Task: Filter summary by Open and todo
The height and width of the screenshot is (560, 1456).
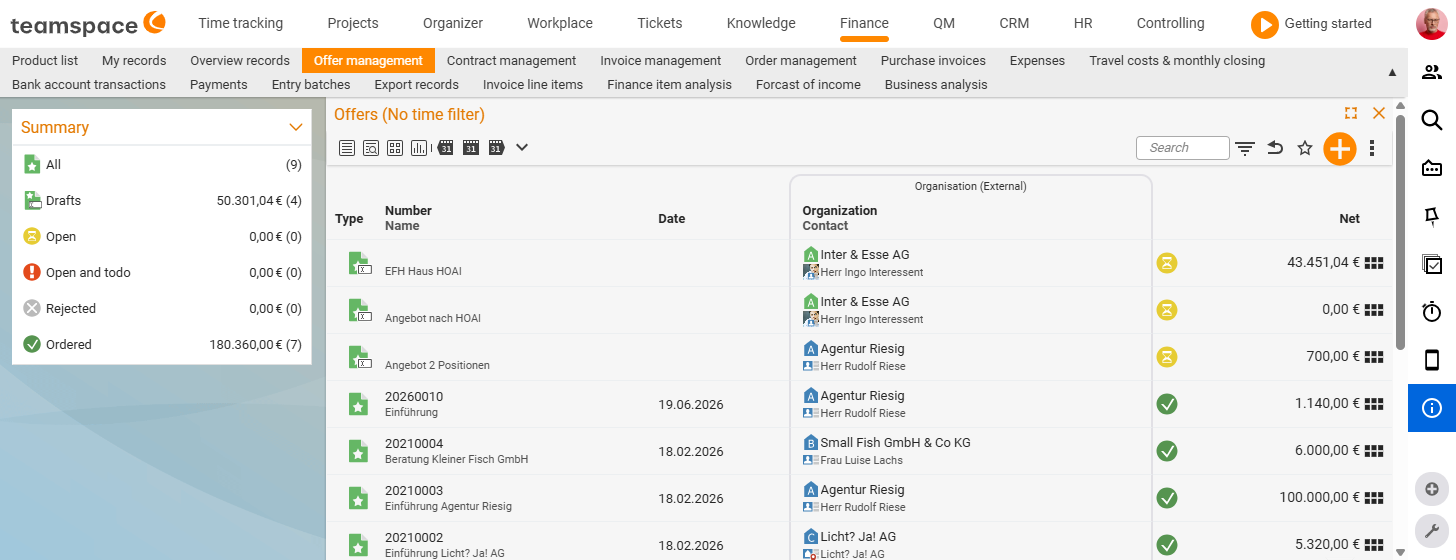Action: tap(162, 273)
